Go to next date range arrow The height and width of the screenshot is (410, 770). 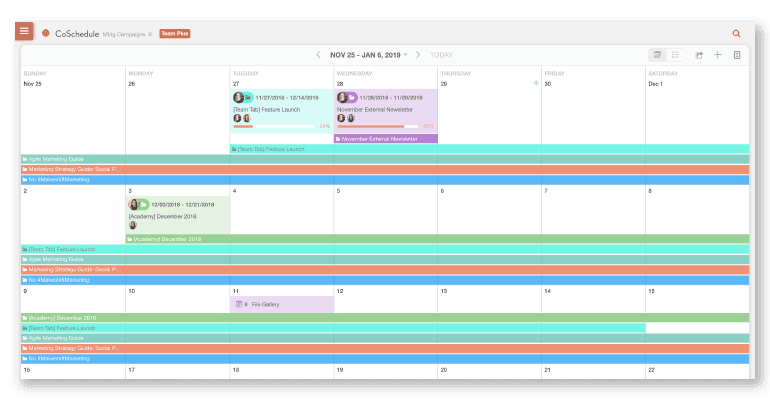coord(420,55)
